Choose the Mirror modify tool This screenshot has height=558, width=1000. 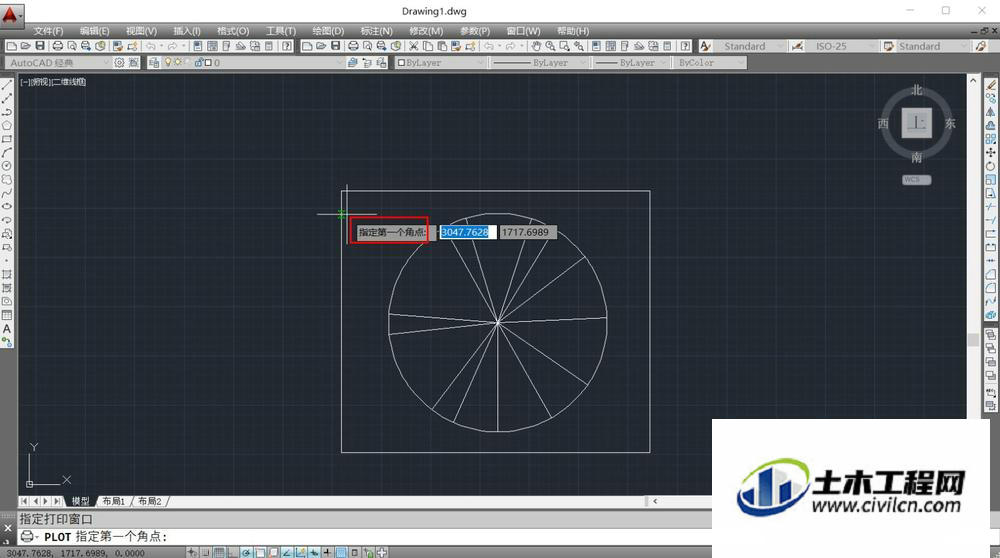(990, 112)
